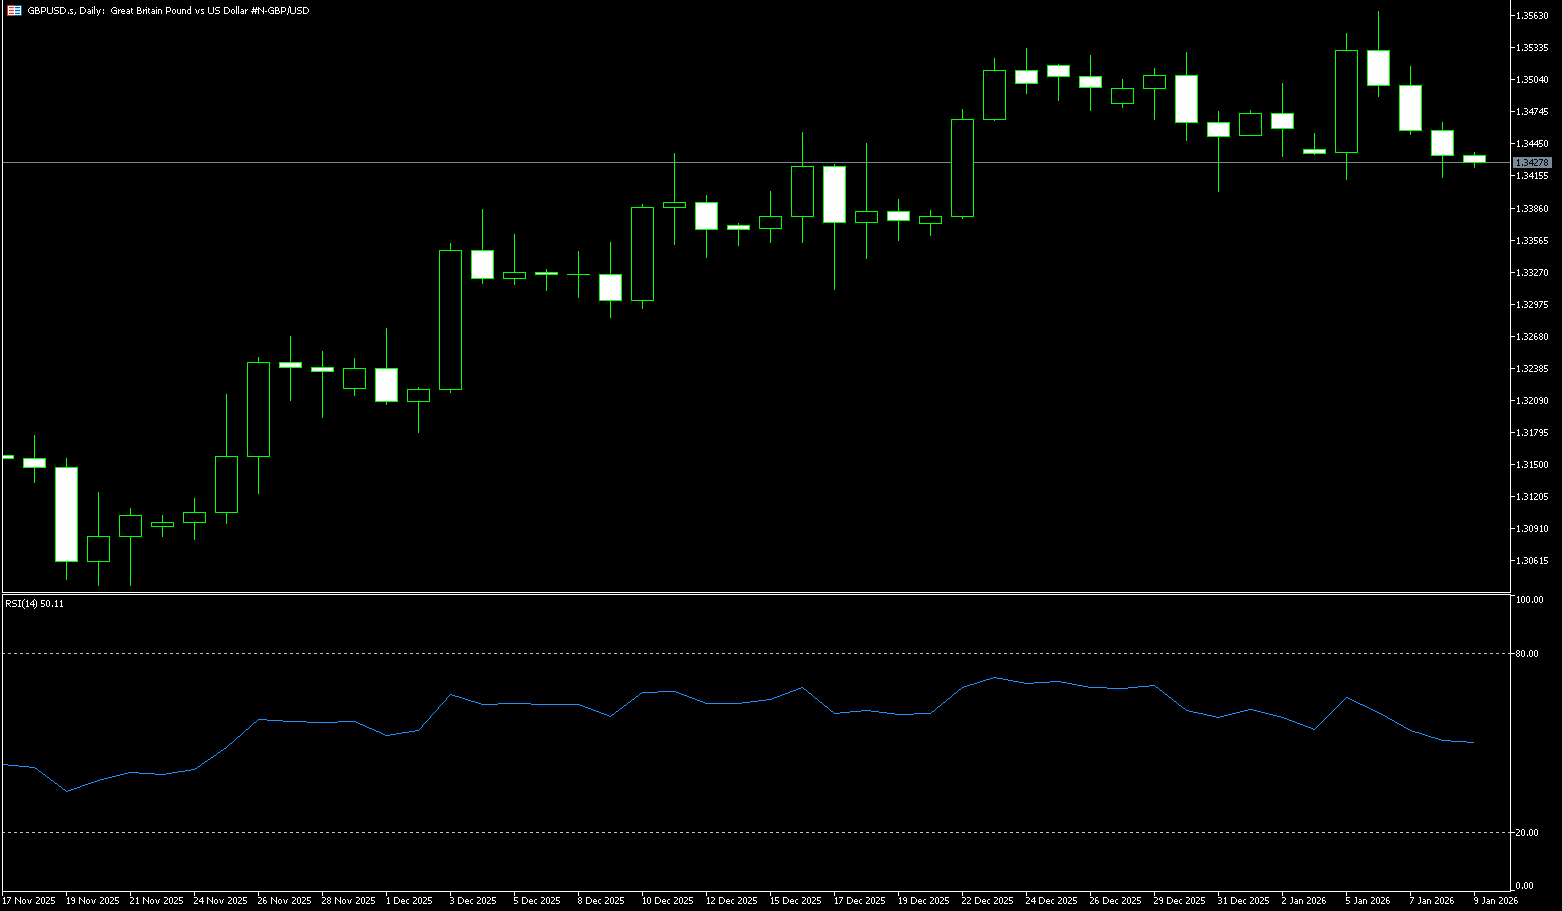Select the current price label 1.34278

point(1531,162)
